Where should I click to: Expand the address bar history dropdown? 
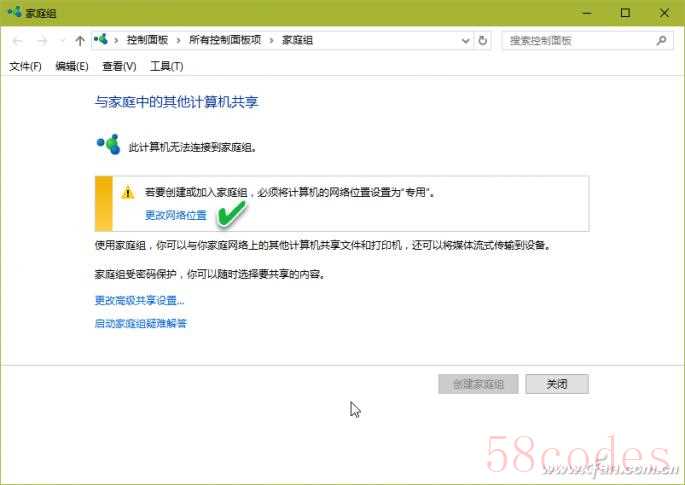[x=465, y=41]
